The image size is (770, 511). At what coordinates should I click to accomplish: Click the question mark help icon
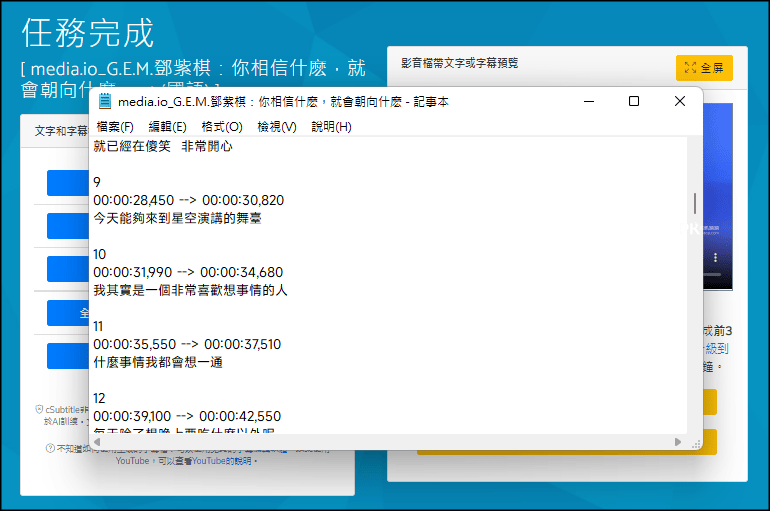tap(50, 448)
